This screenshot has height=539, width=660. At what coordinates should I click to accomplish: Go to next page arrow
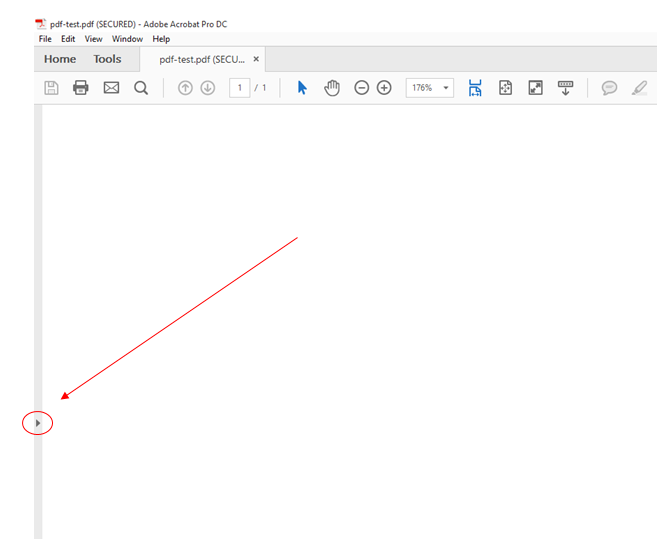coord(208,88)
